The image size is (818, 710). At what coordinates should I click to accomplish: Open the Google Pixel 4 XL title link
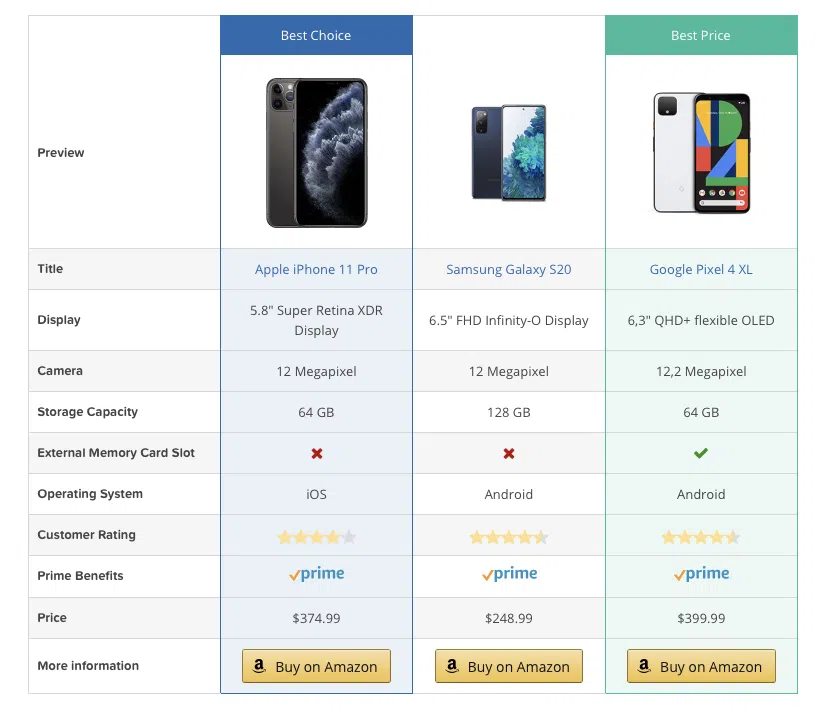coord(701,269)
